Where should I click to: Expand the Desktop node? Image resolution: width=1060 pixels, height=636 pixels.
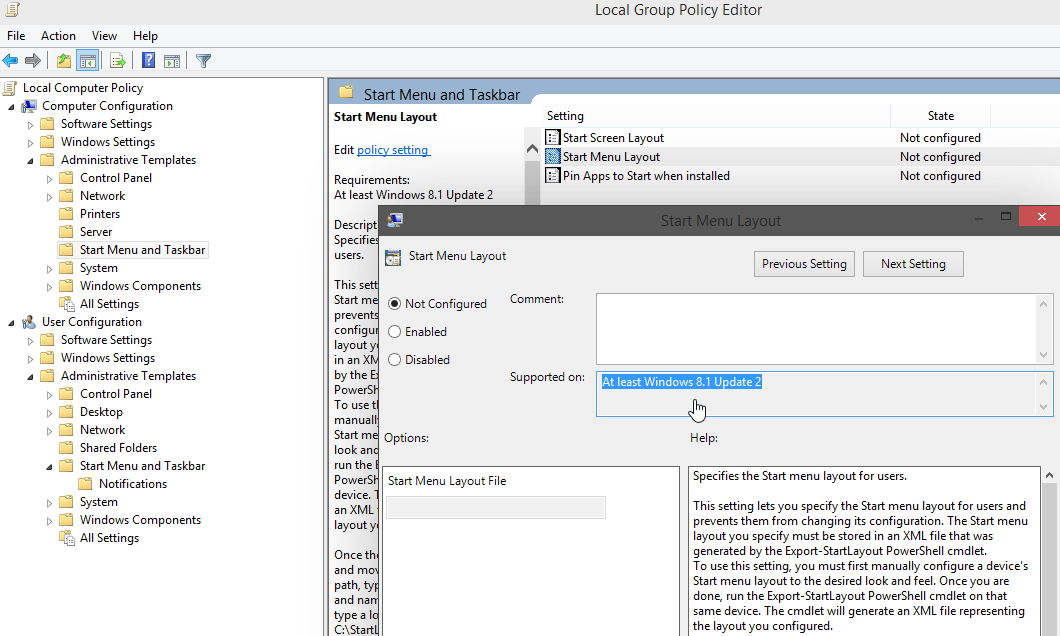49,412
